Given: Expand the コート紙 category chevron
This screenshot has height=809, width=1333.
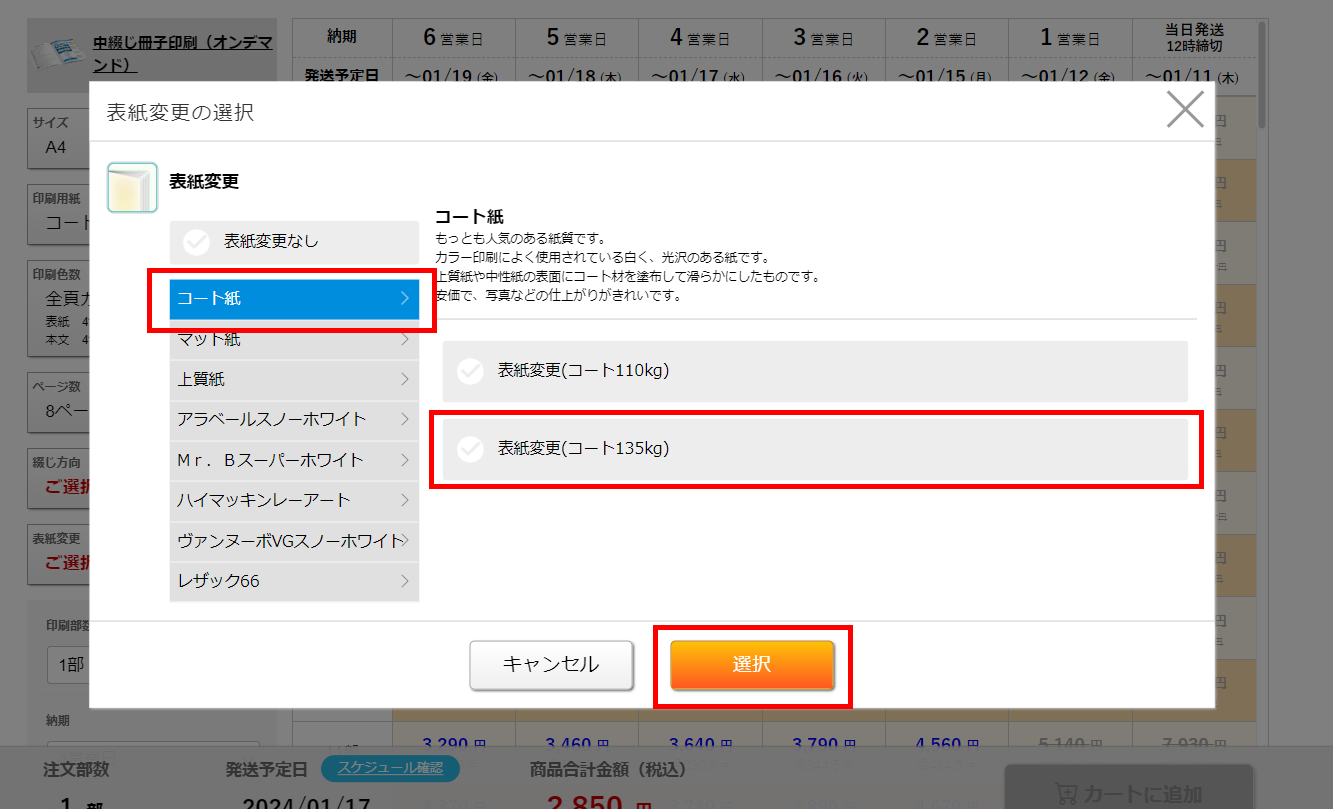Looking at the screenshot, I should [x=404, y=298].
